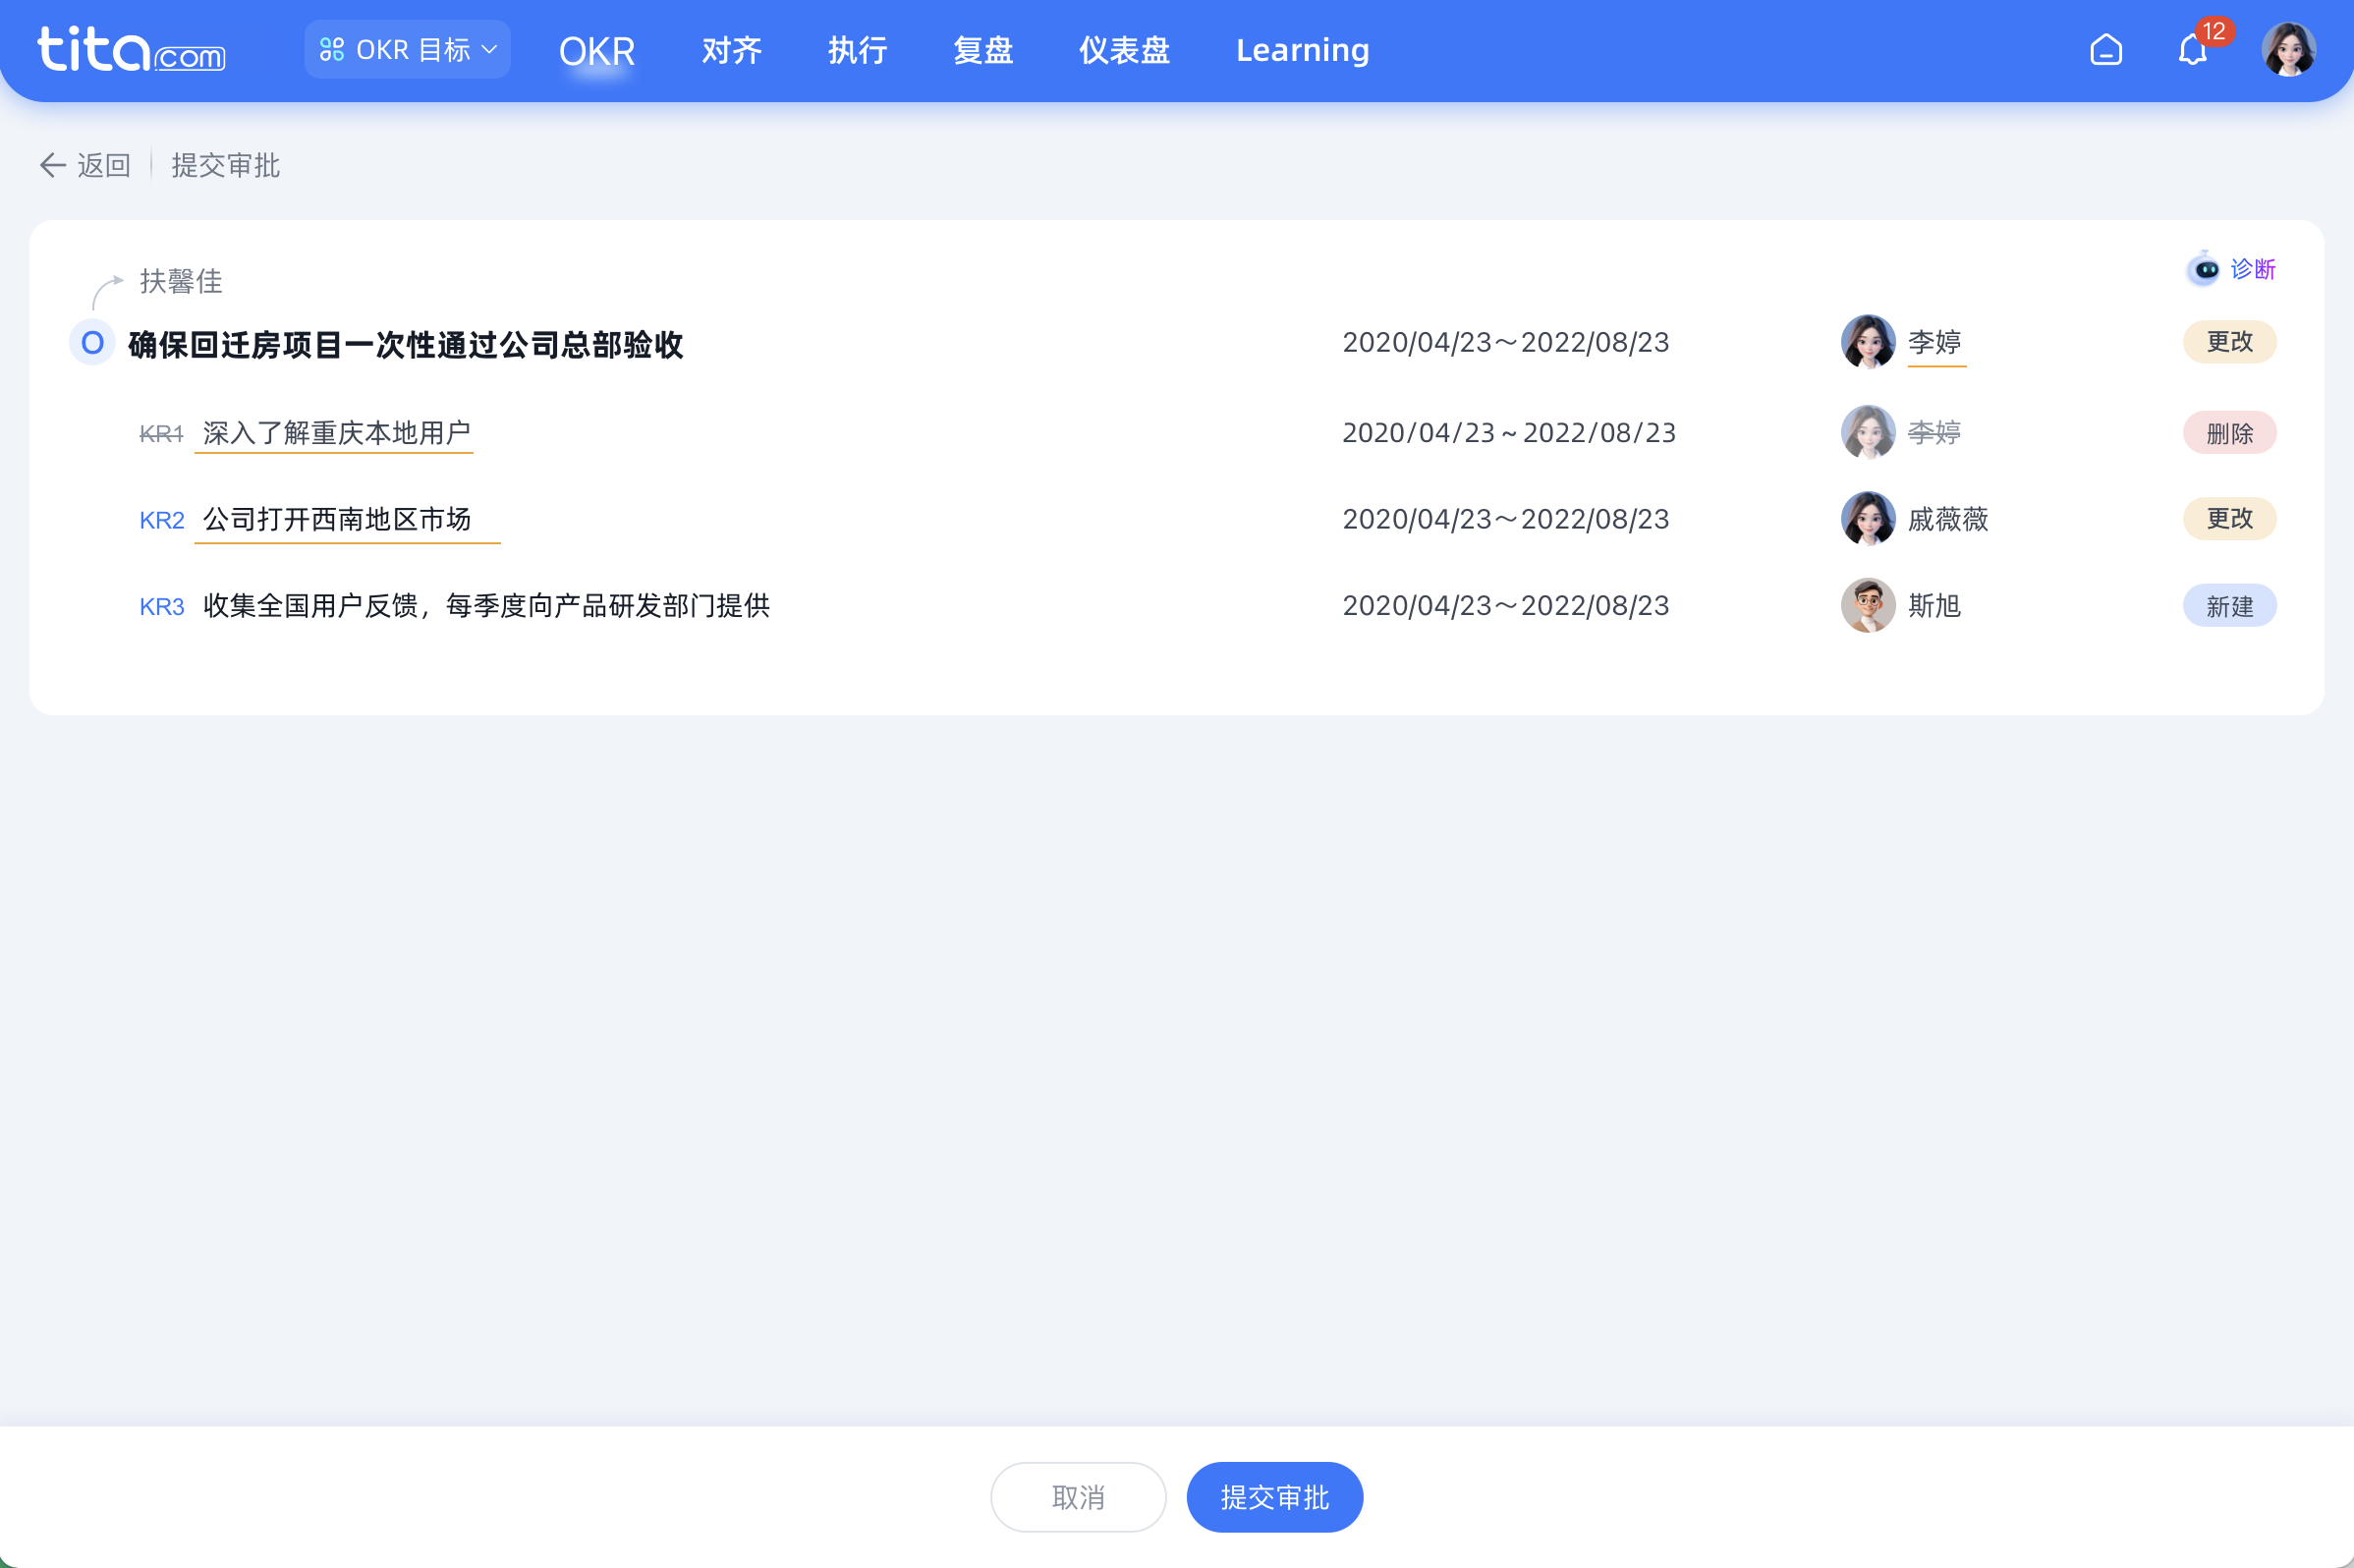Click the 更改 badge on the objective
The height and width of the screenshot is (1568, 2354).
tap(2230, 342)
